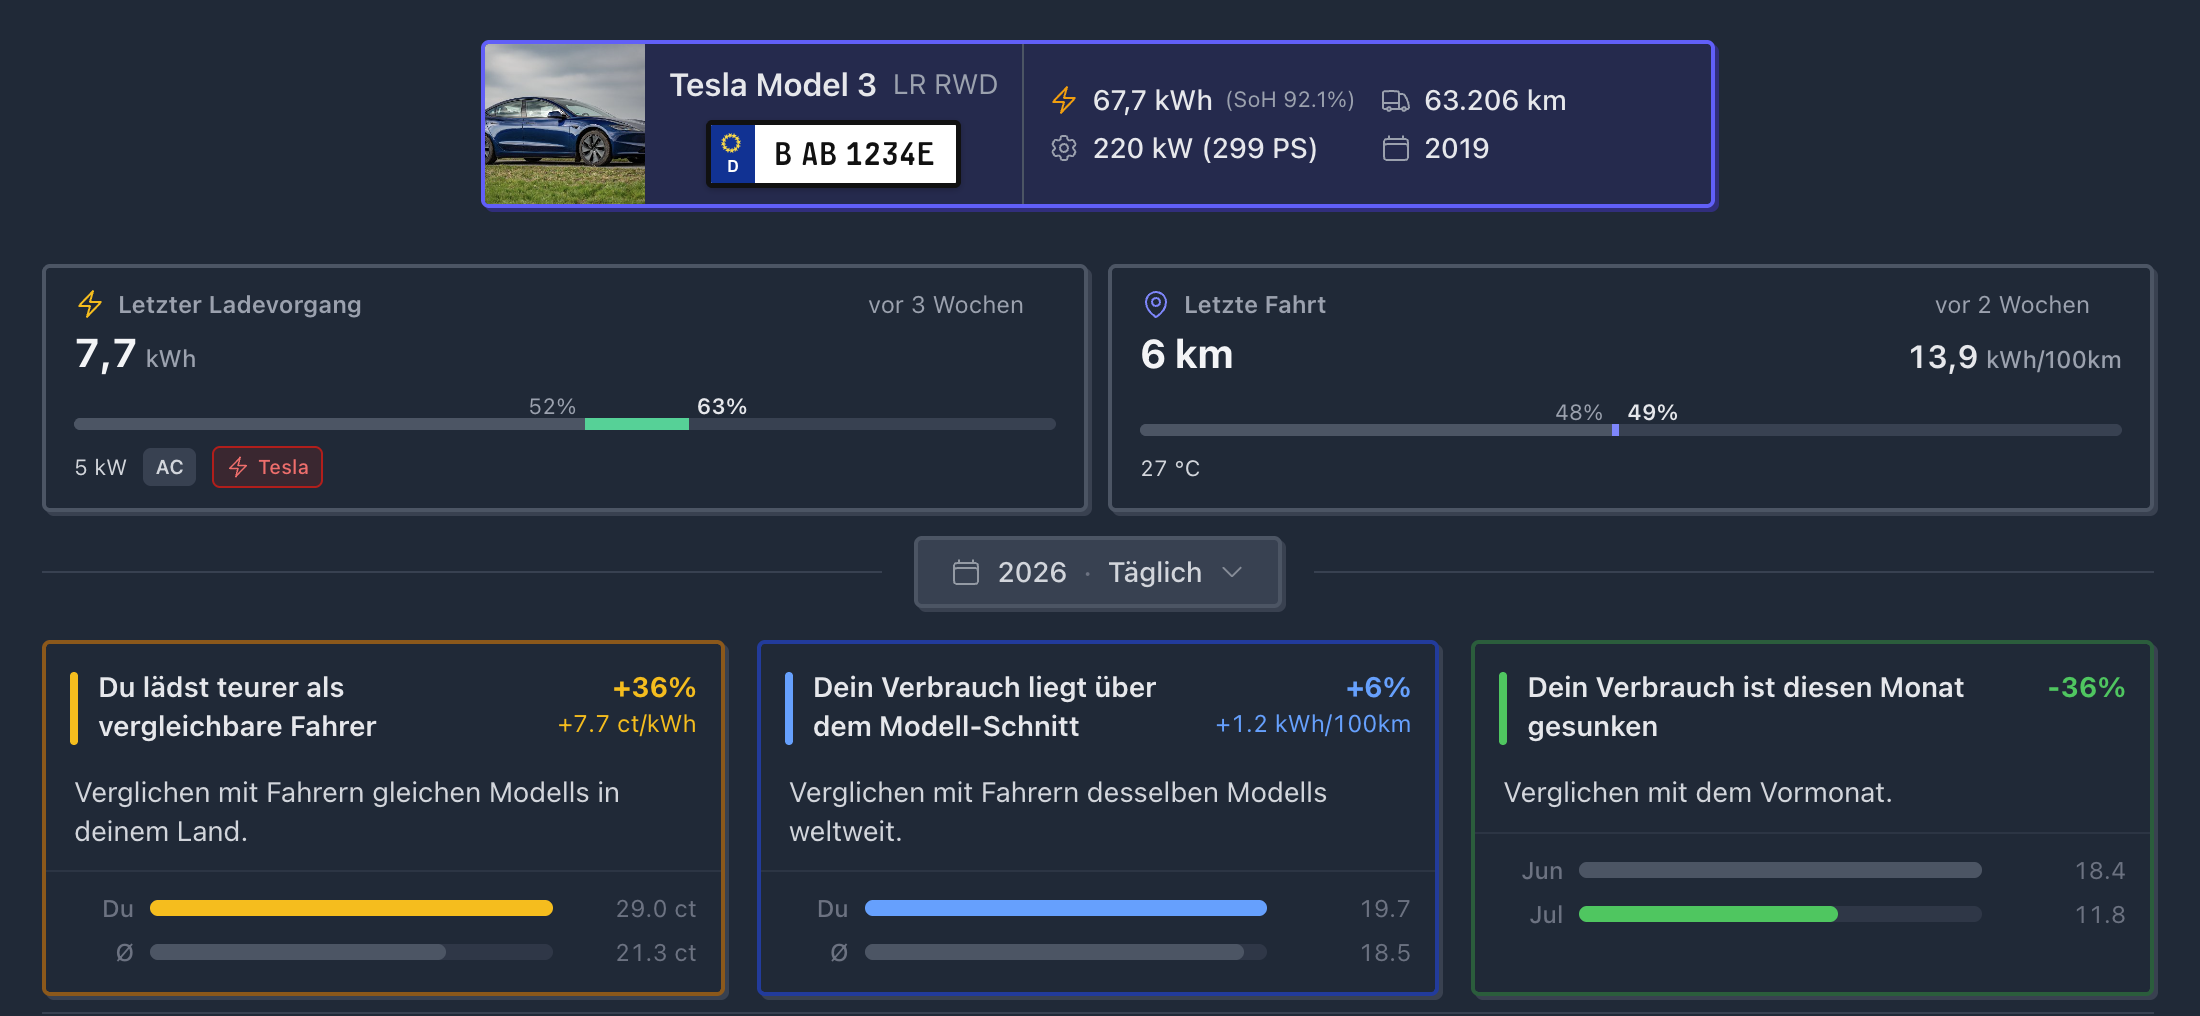Click the trip battery level marker
The height and width of the screenshot is (1016, 2200).
[x=1615, y=430]
